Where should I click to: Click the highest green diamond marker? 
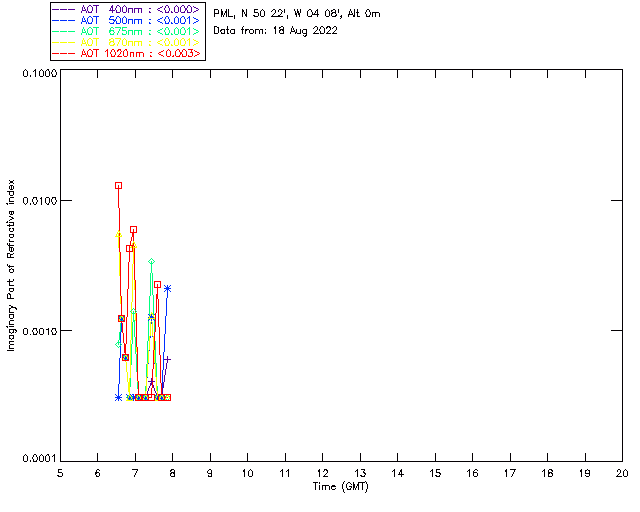pos(151,262)
